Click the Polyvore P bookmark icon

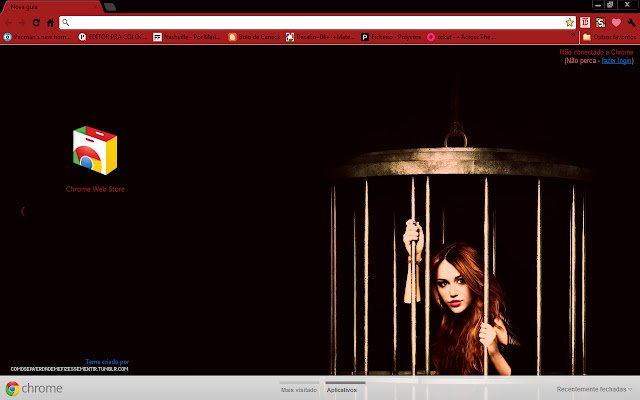365,37
